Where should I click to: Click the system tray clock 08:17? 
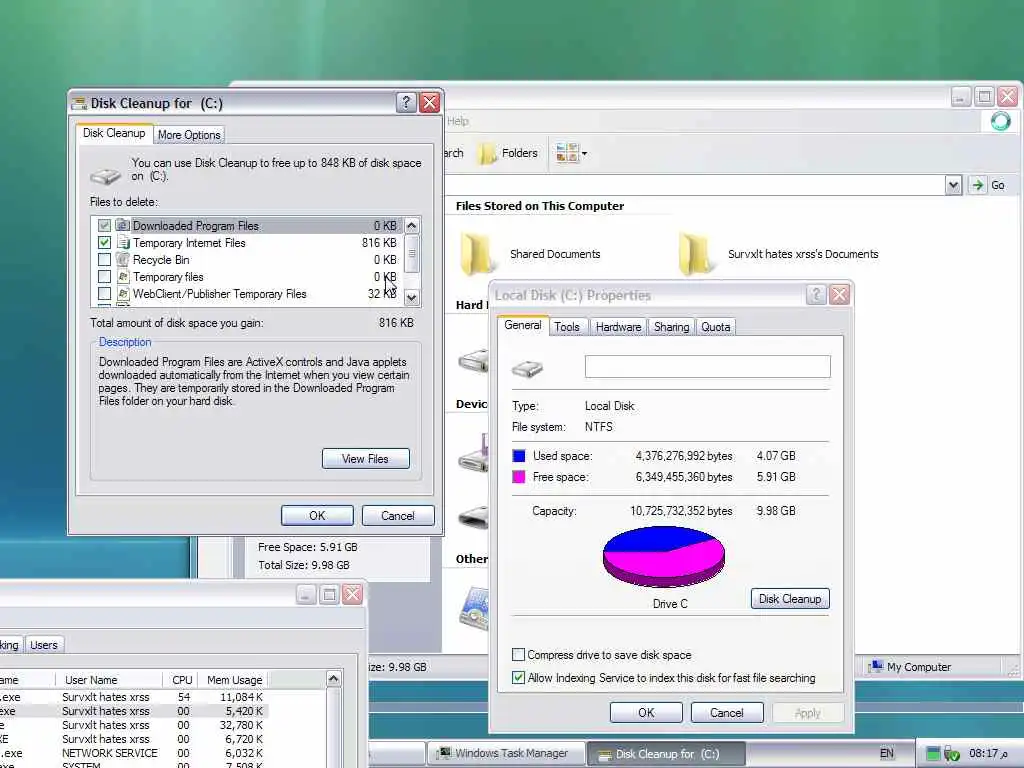pyautogui.click(x=988, y=754)
